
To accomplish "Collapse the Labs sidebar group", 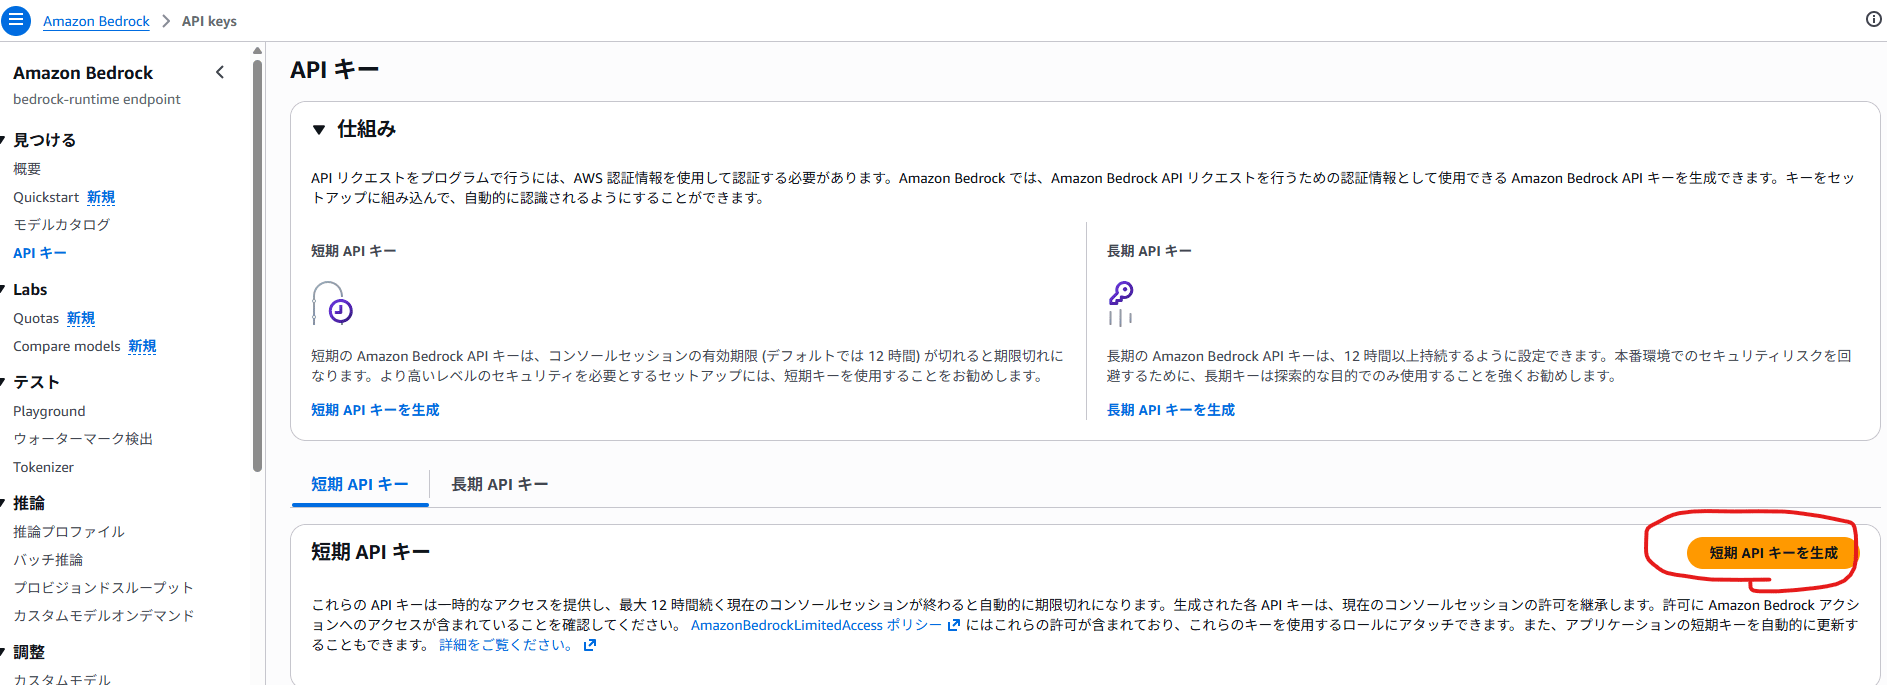I will [x=3, y=290].
